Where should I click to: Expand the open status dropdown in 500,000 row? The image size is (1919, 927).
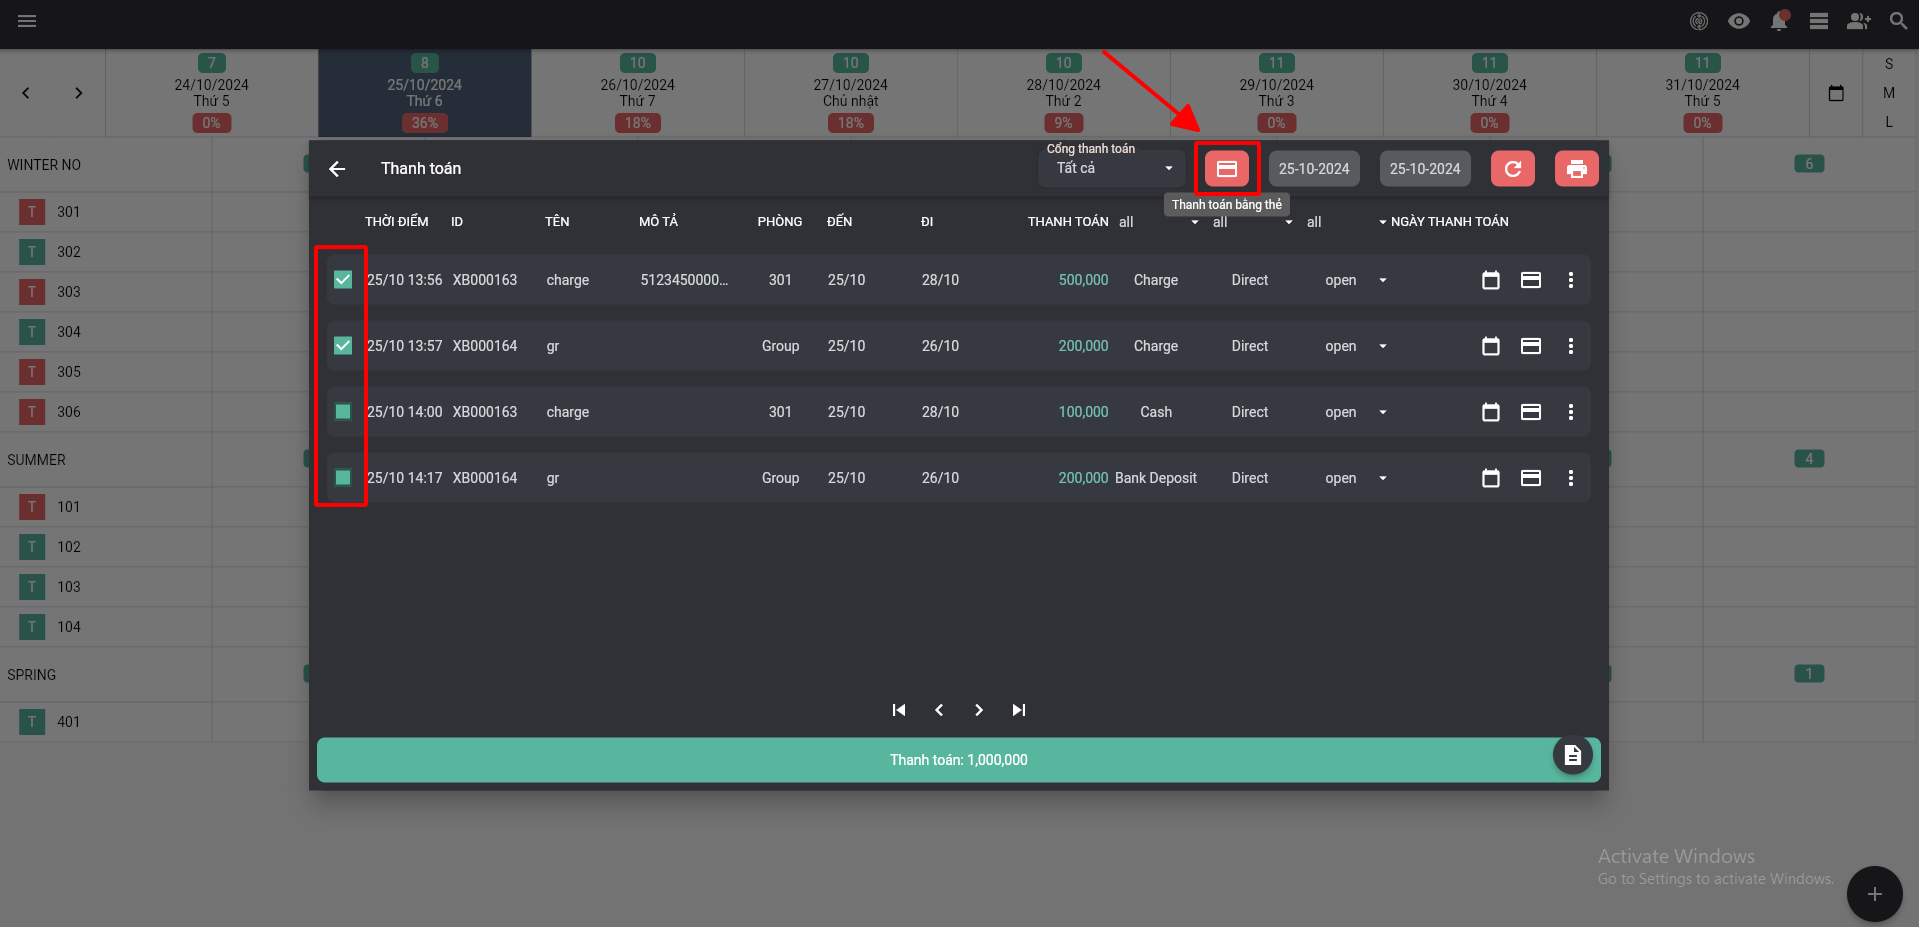[x=1383, y=280]
